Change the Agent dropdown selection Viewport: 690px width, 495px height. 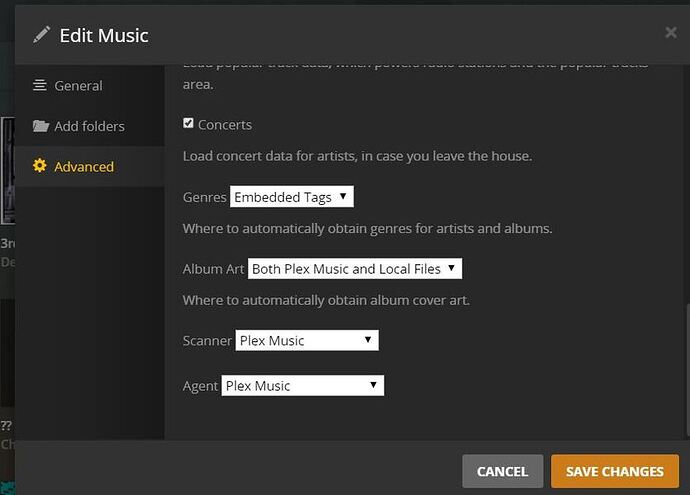[x=302, y=385]
